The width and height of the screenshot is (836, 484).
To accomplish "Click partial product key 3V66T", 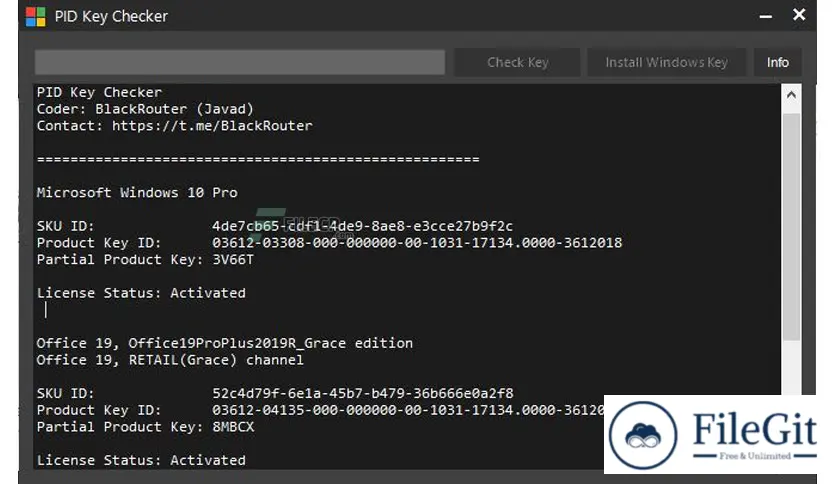I will pos(233,260).
